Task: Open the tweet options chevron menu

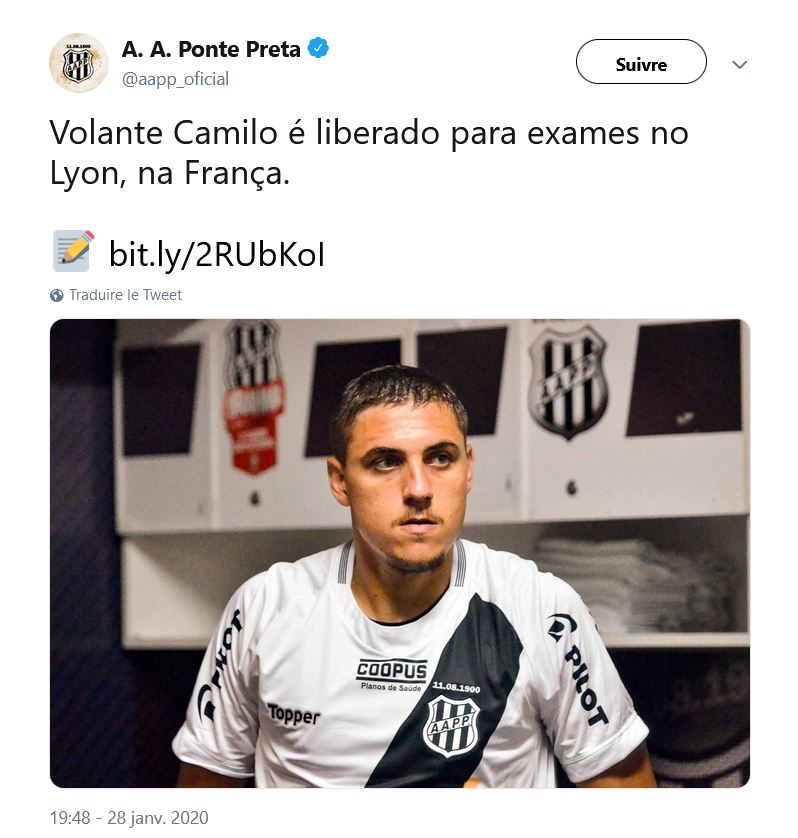Action: 739,65
